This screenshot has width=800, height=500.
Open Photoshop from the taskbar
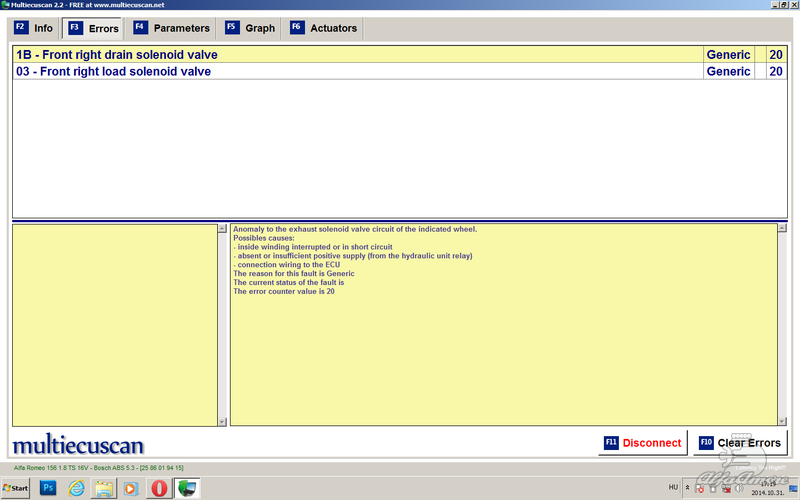(48, 488)
